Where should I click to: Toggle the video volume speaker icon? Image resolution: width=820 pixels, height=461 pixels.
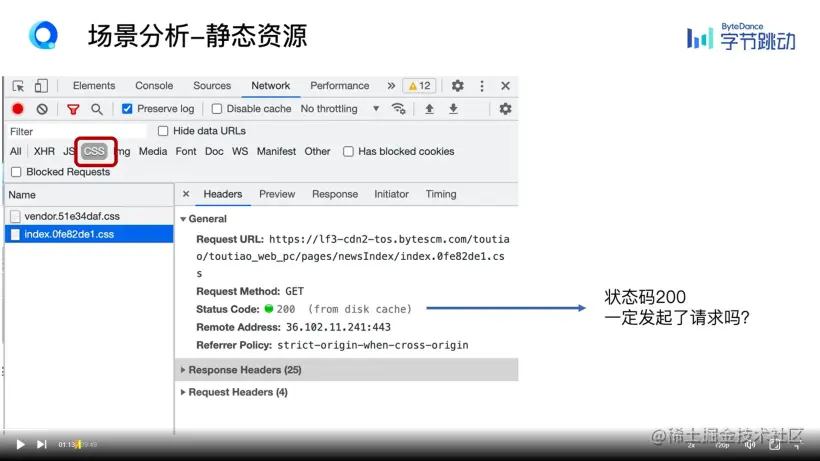[x=750, y=445]
